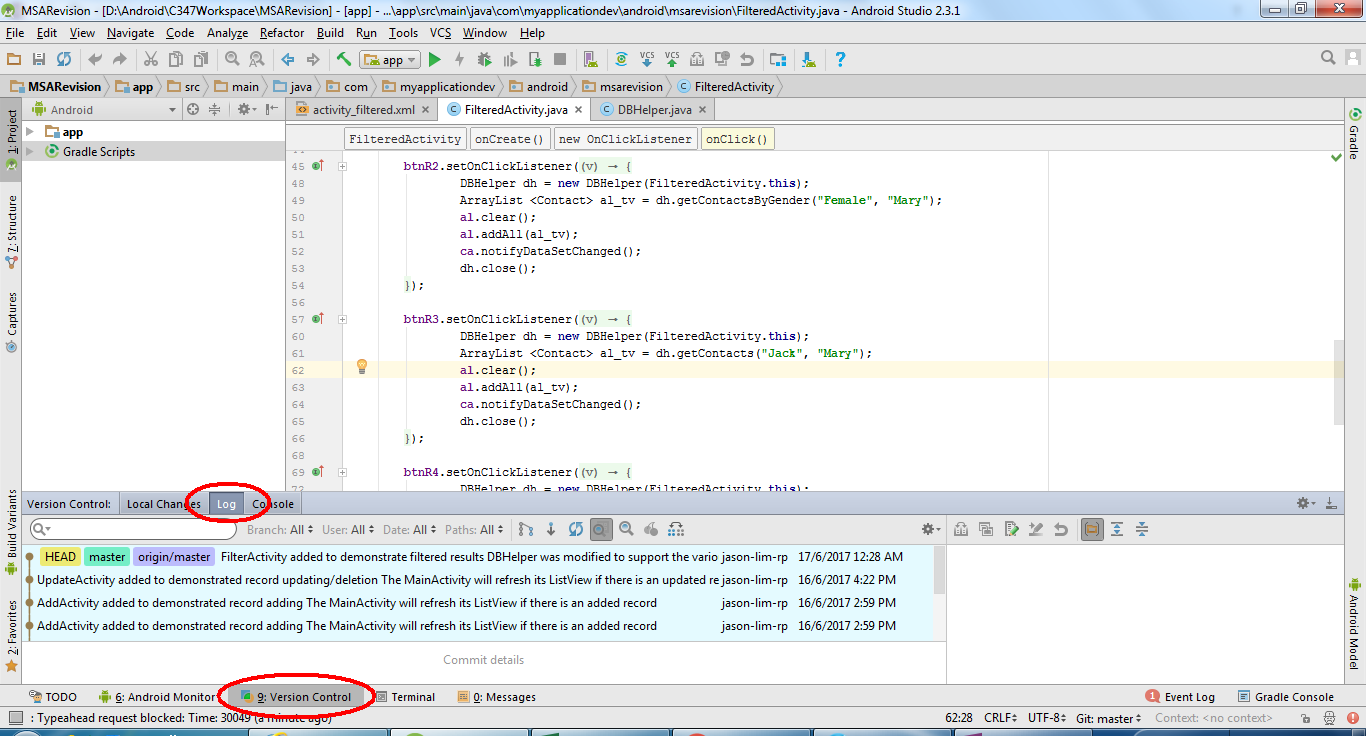
Task: Toggle the lock icon in status bar
Action: [1304, 718]
